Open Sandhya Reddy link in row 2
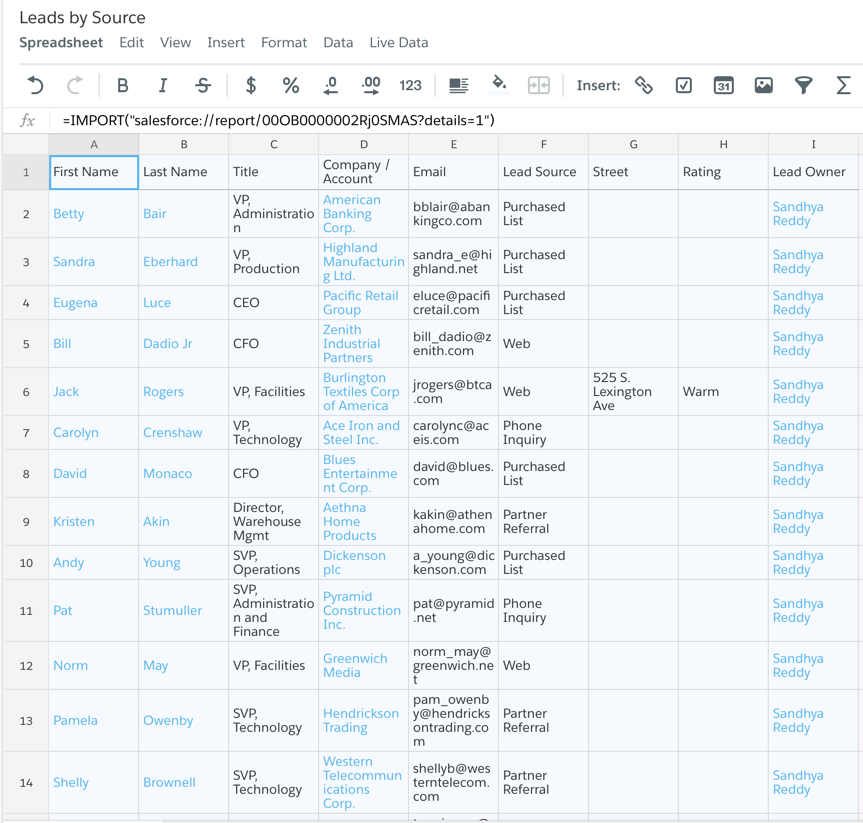 [x=798, y=214]
